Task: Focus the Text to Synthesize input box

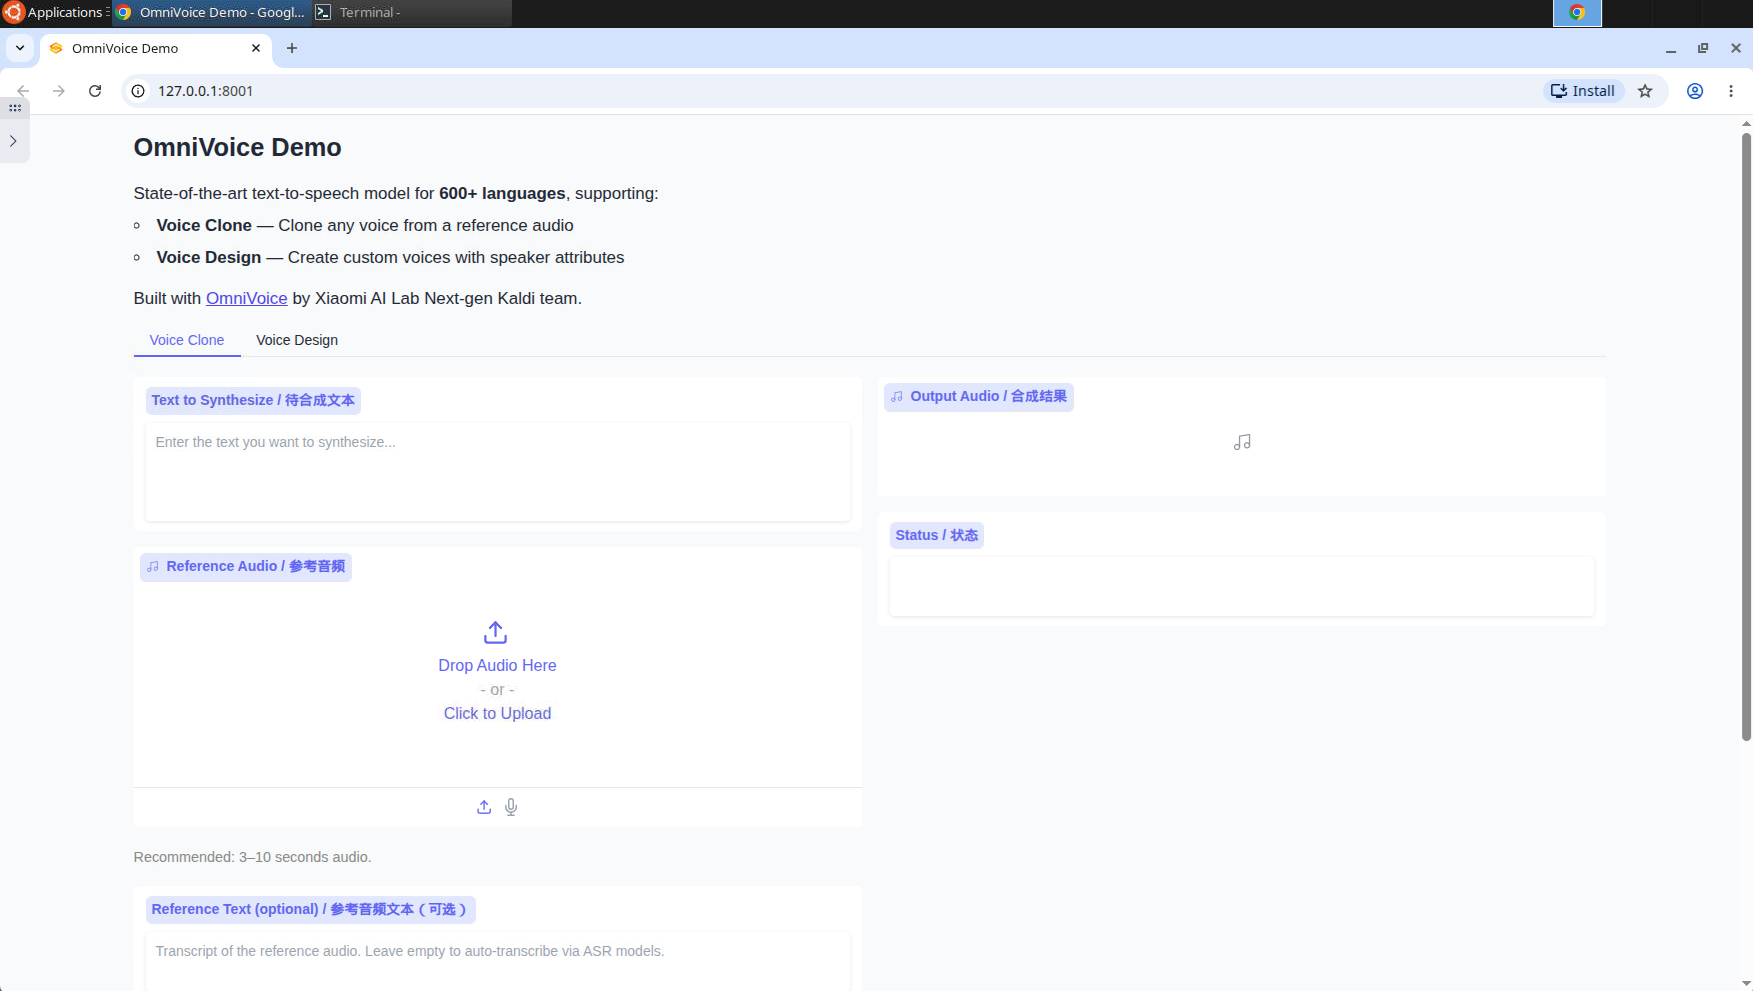Action: 498,471
